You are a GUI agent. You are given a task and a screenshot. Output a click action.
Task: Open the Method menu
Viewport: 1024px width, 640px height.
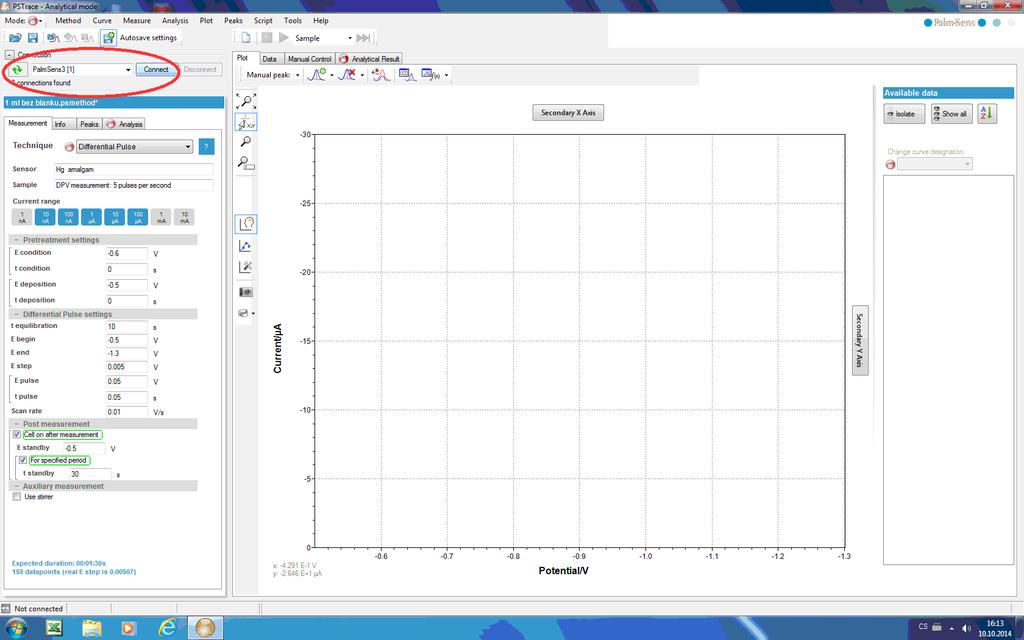point(68,21)
